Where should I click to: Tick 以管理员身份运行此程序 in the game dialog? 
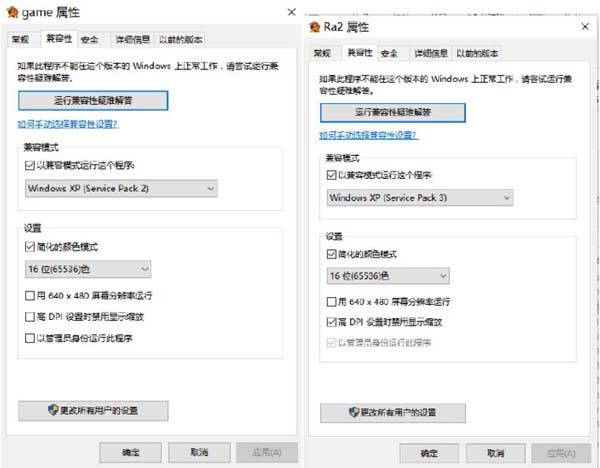29,339
